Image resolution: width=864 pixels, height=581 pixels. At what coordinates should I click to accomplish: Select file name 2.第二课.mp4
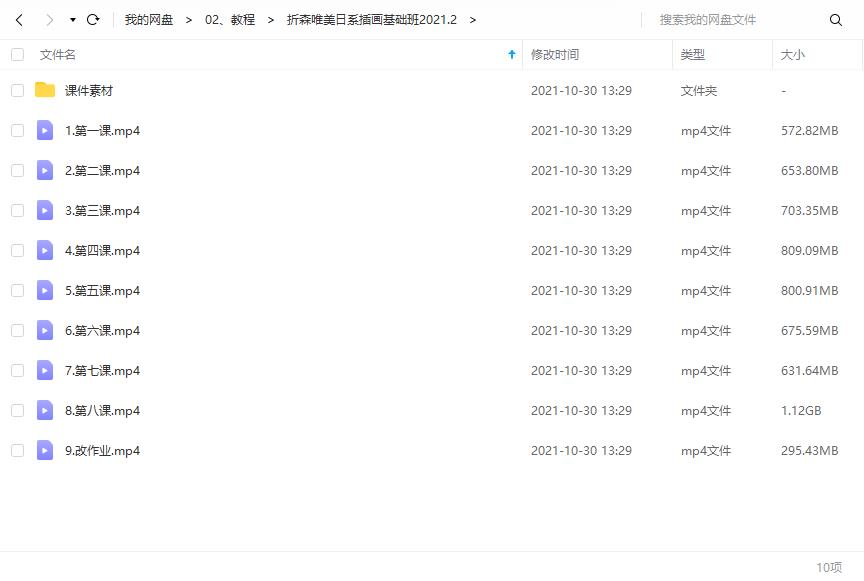click(x=102, y=170)
